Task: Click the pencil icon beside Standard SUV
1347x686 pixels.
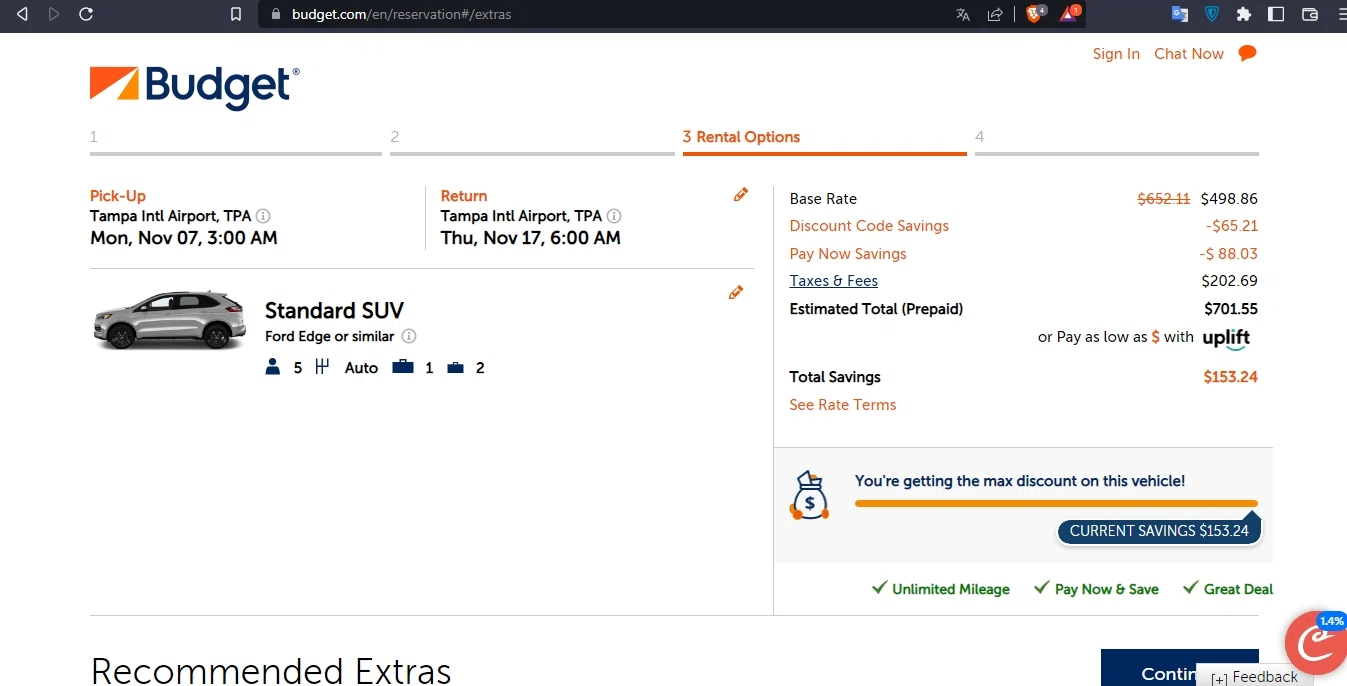Action: coord(736,293)
